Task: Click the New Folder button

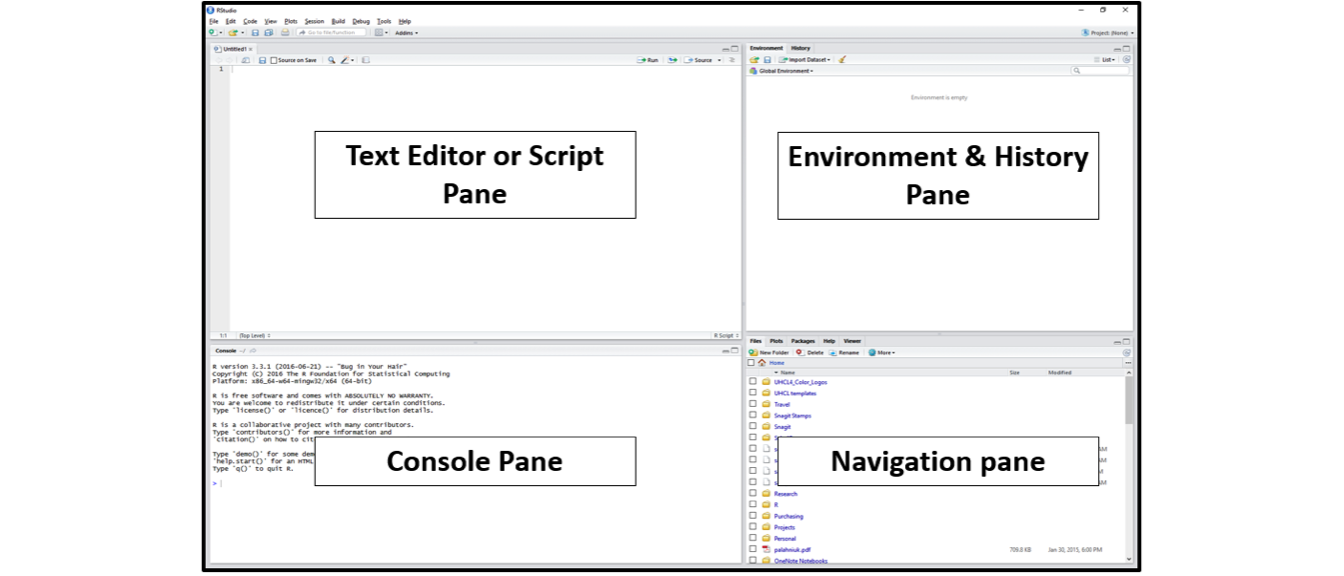Action: pos(769,353)
